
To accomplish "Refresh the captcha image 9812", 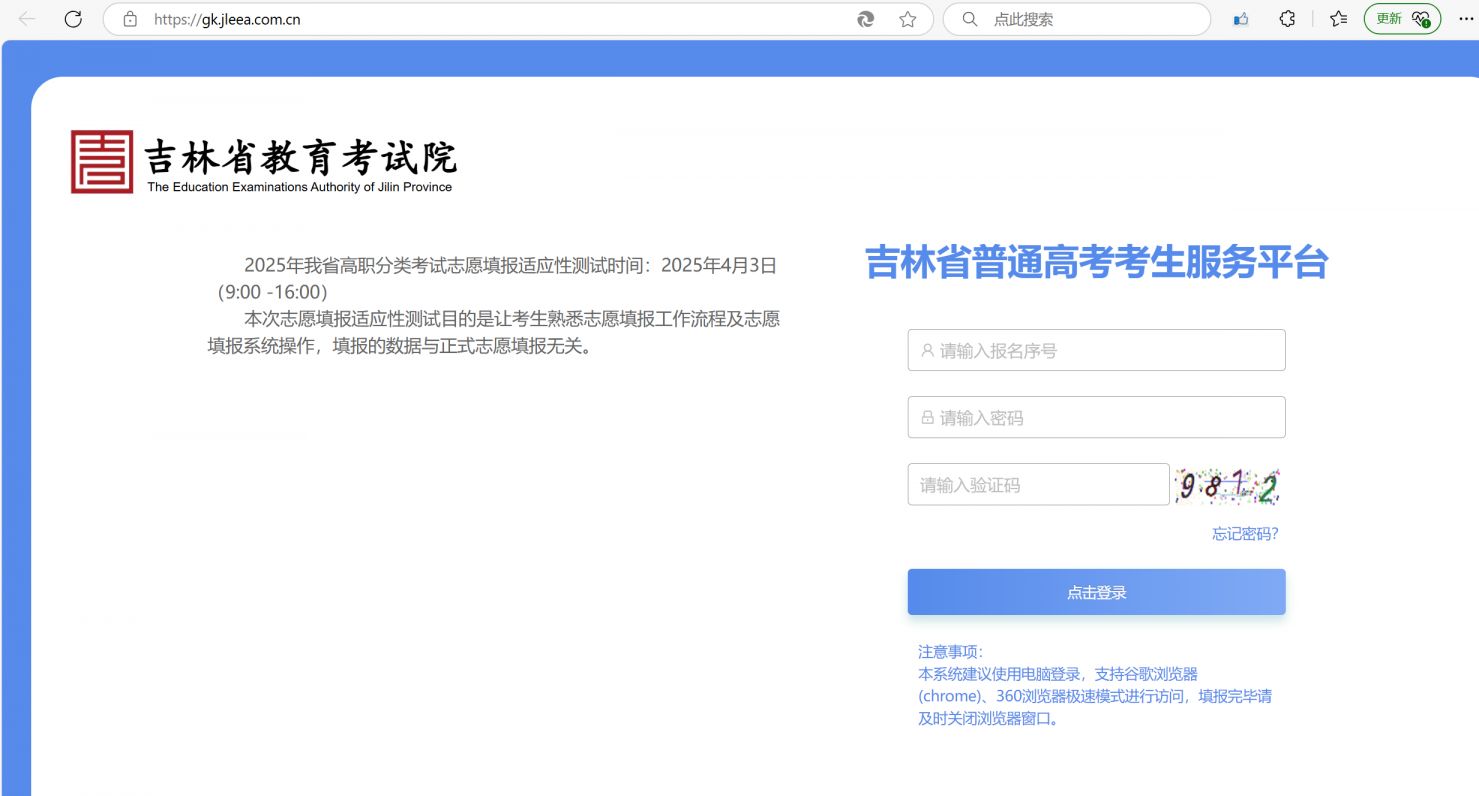I will click(x=1227, y=486).
